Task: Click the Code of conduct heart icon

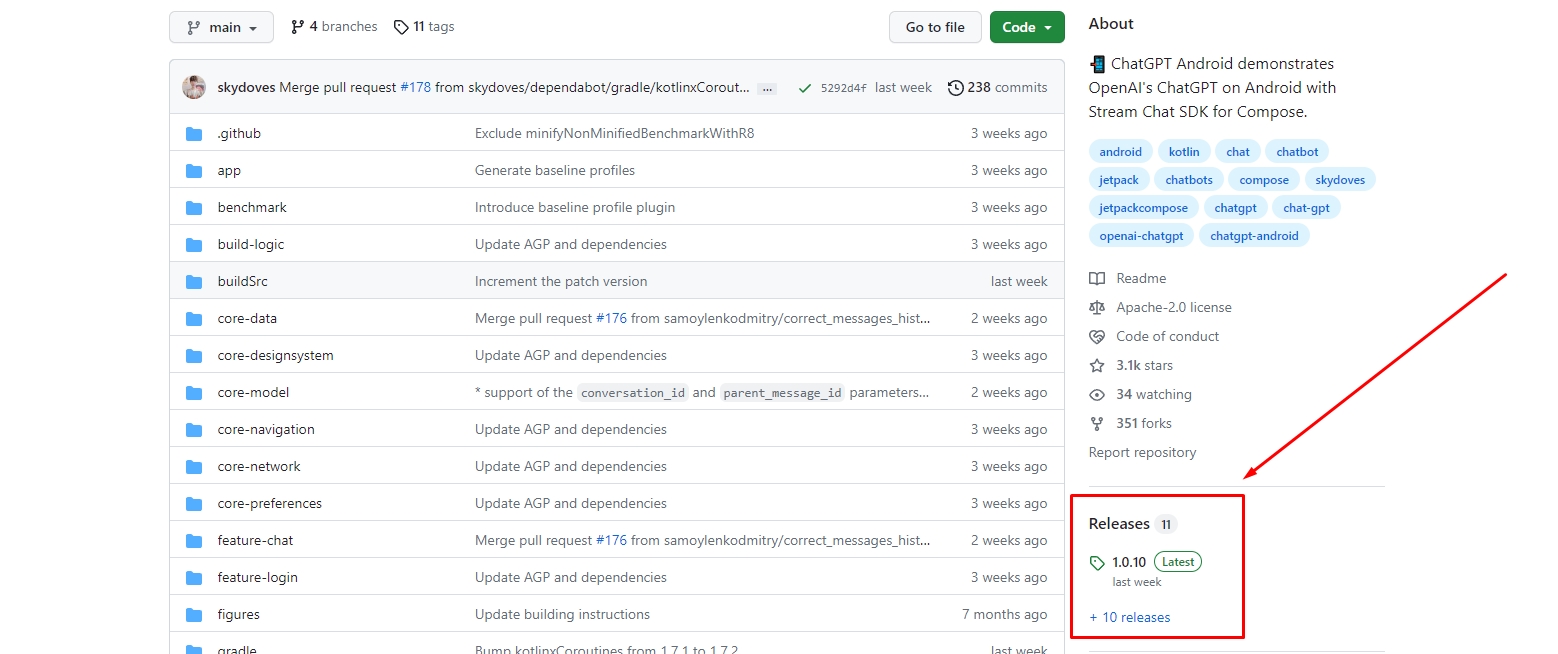Action: (1097, 336)
